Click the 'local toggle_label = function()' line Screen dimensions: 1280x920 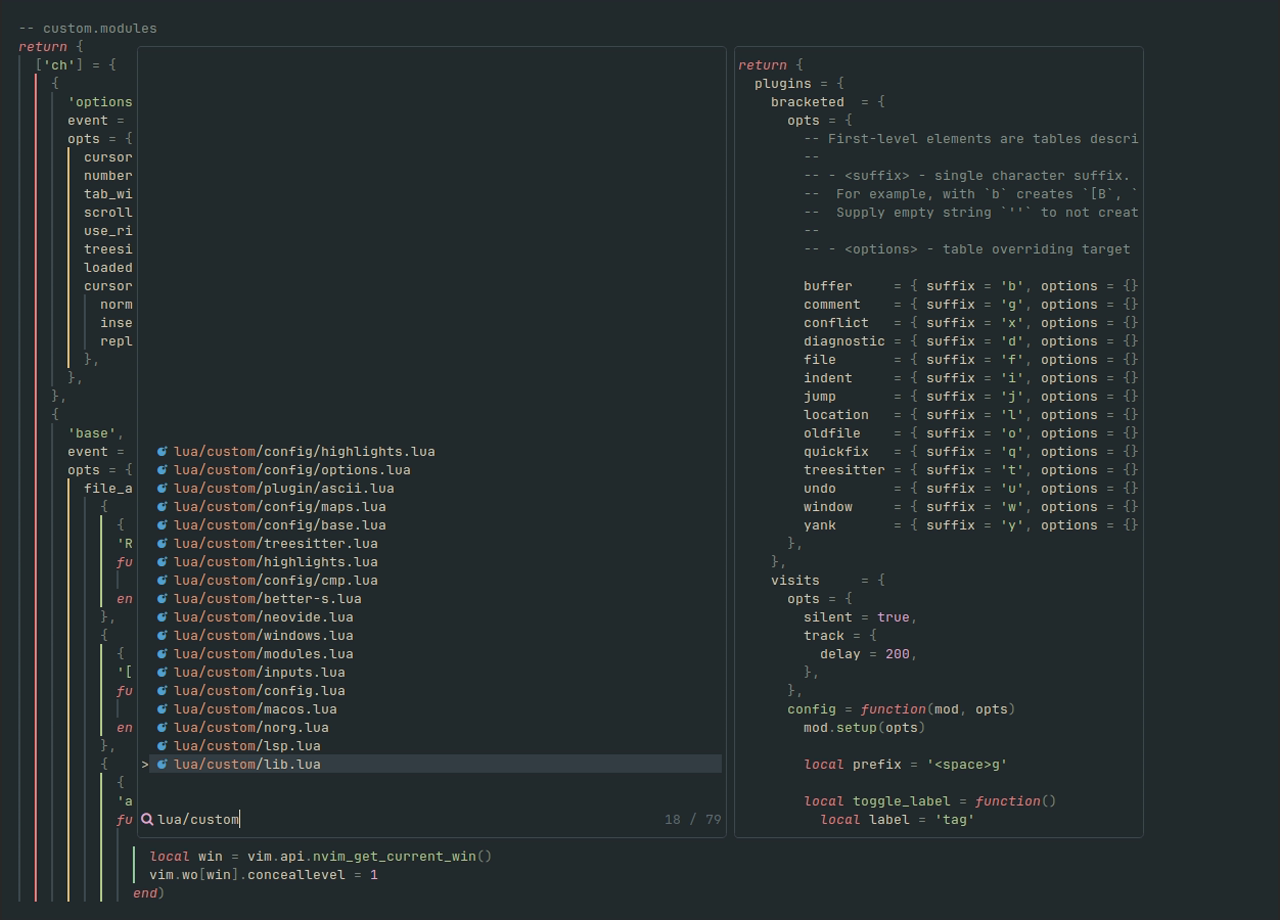pyautogui.click(x=930, y=801)
